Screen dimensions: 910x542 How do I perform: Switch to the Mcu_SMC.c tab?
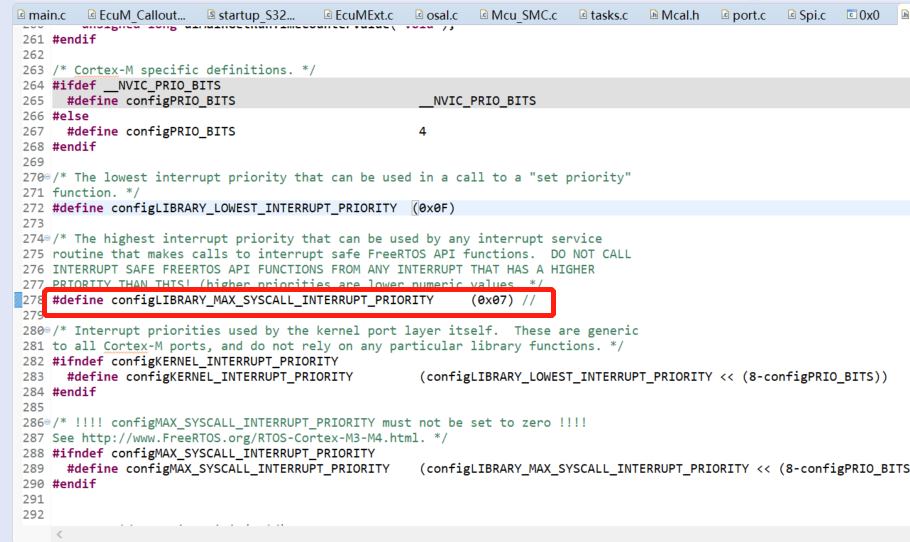pos(518,15)
